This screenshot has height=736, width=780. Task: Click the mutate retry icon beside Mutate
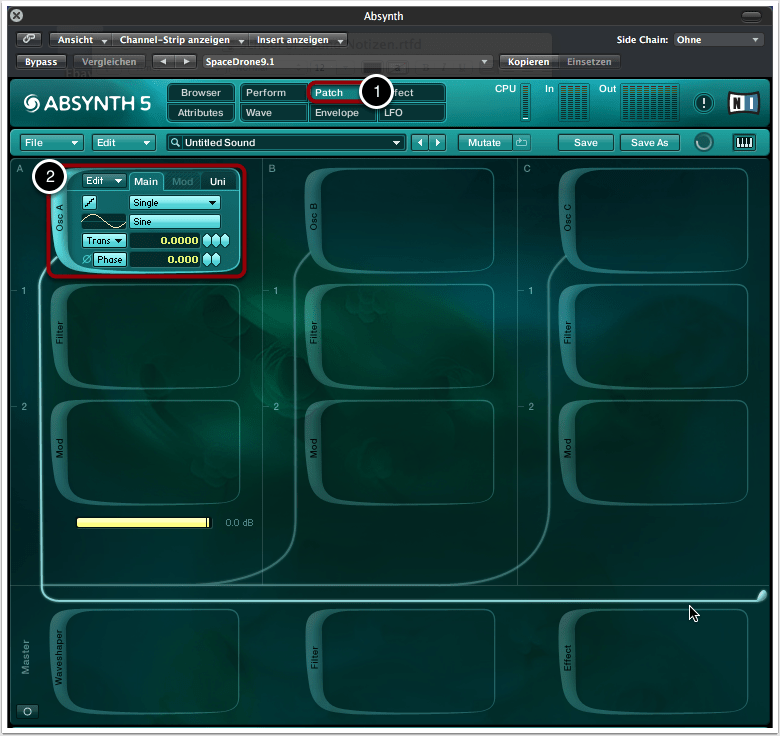522,142
